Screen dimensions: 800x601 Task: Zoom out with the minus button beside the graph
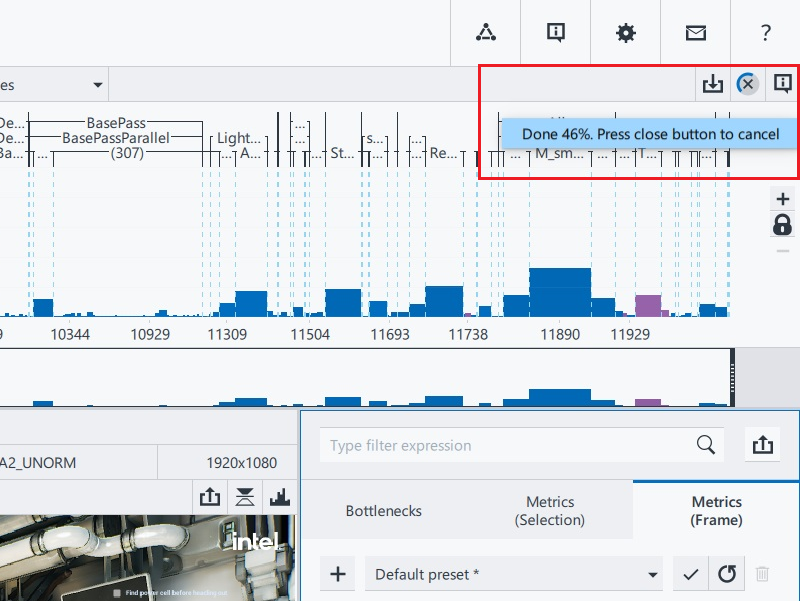(783, 251)
